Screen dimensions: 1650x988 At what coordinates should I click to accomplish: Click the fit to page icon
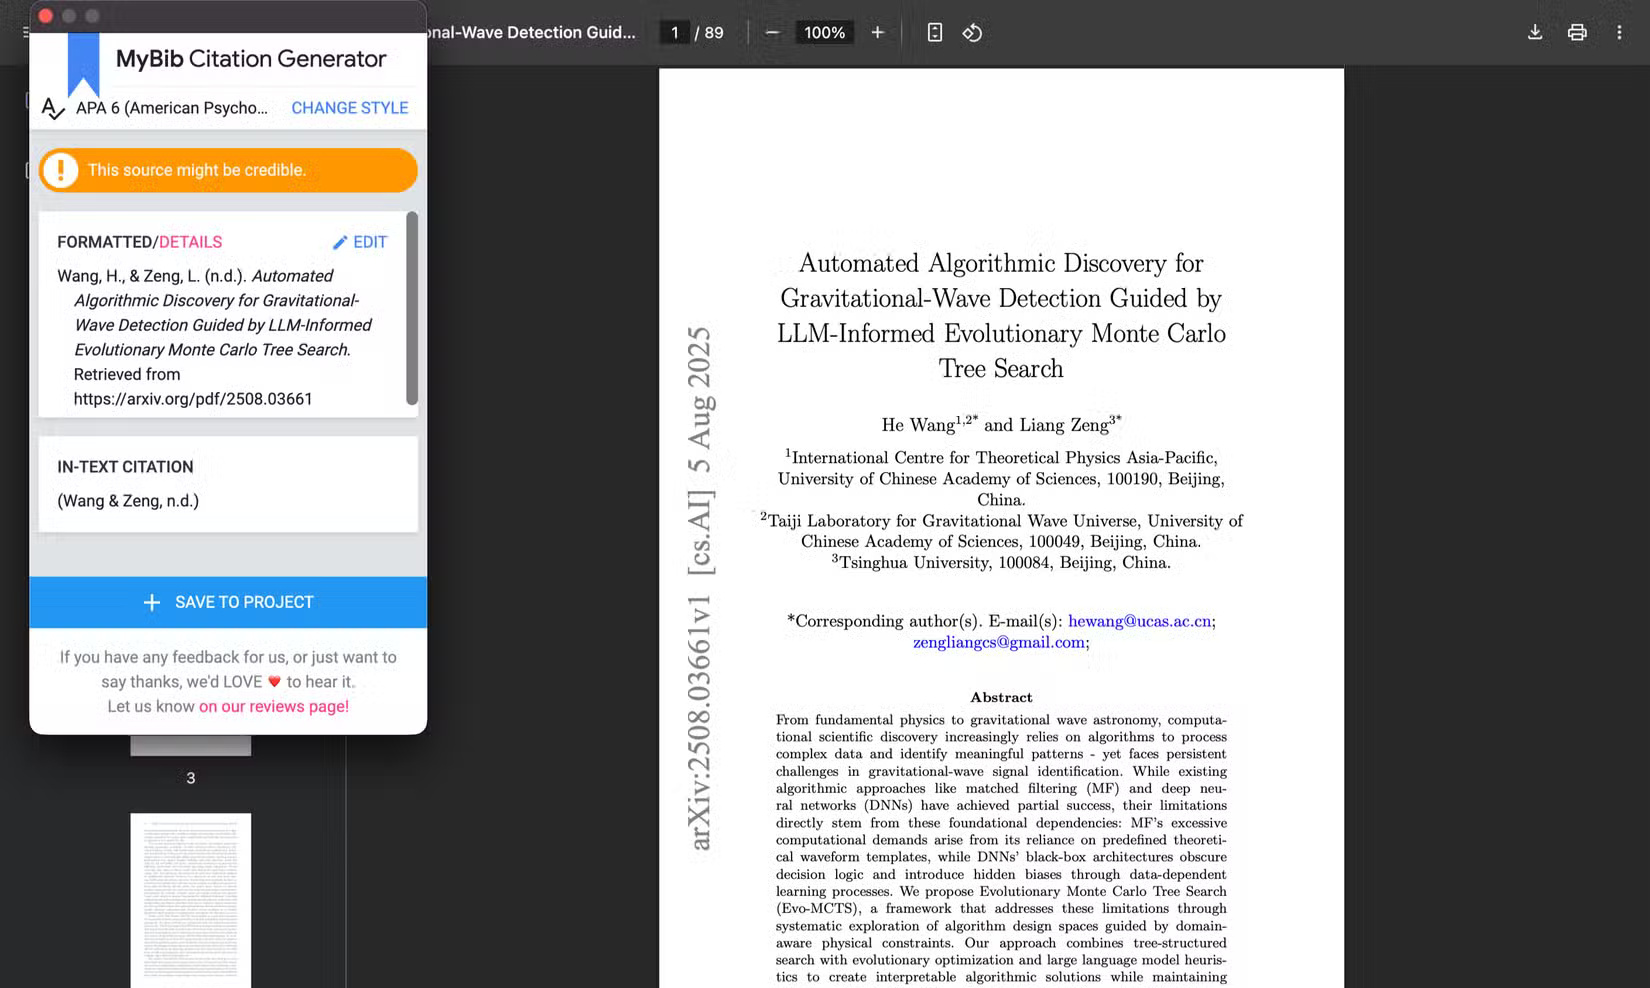(x=934, y=32)
